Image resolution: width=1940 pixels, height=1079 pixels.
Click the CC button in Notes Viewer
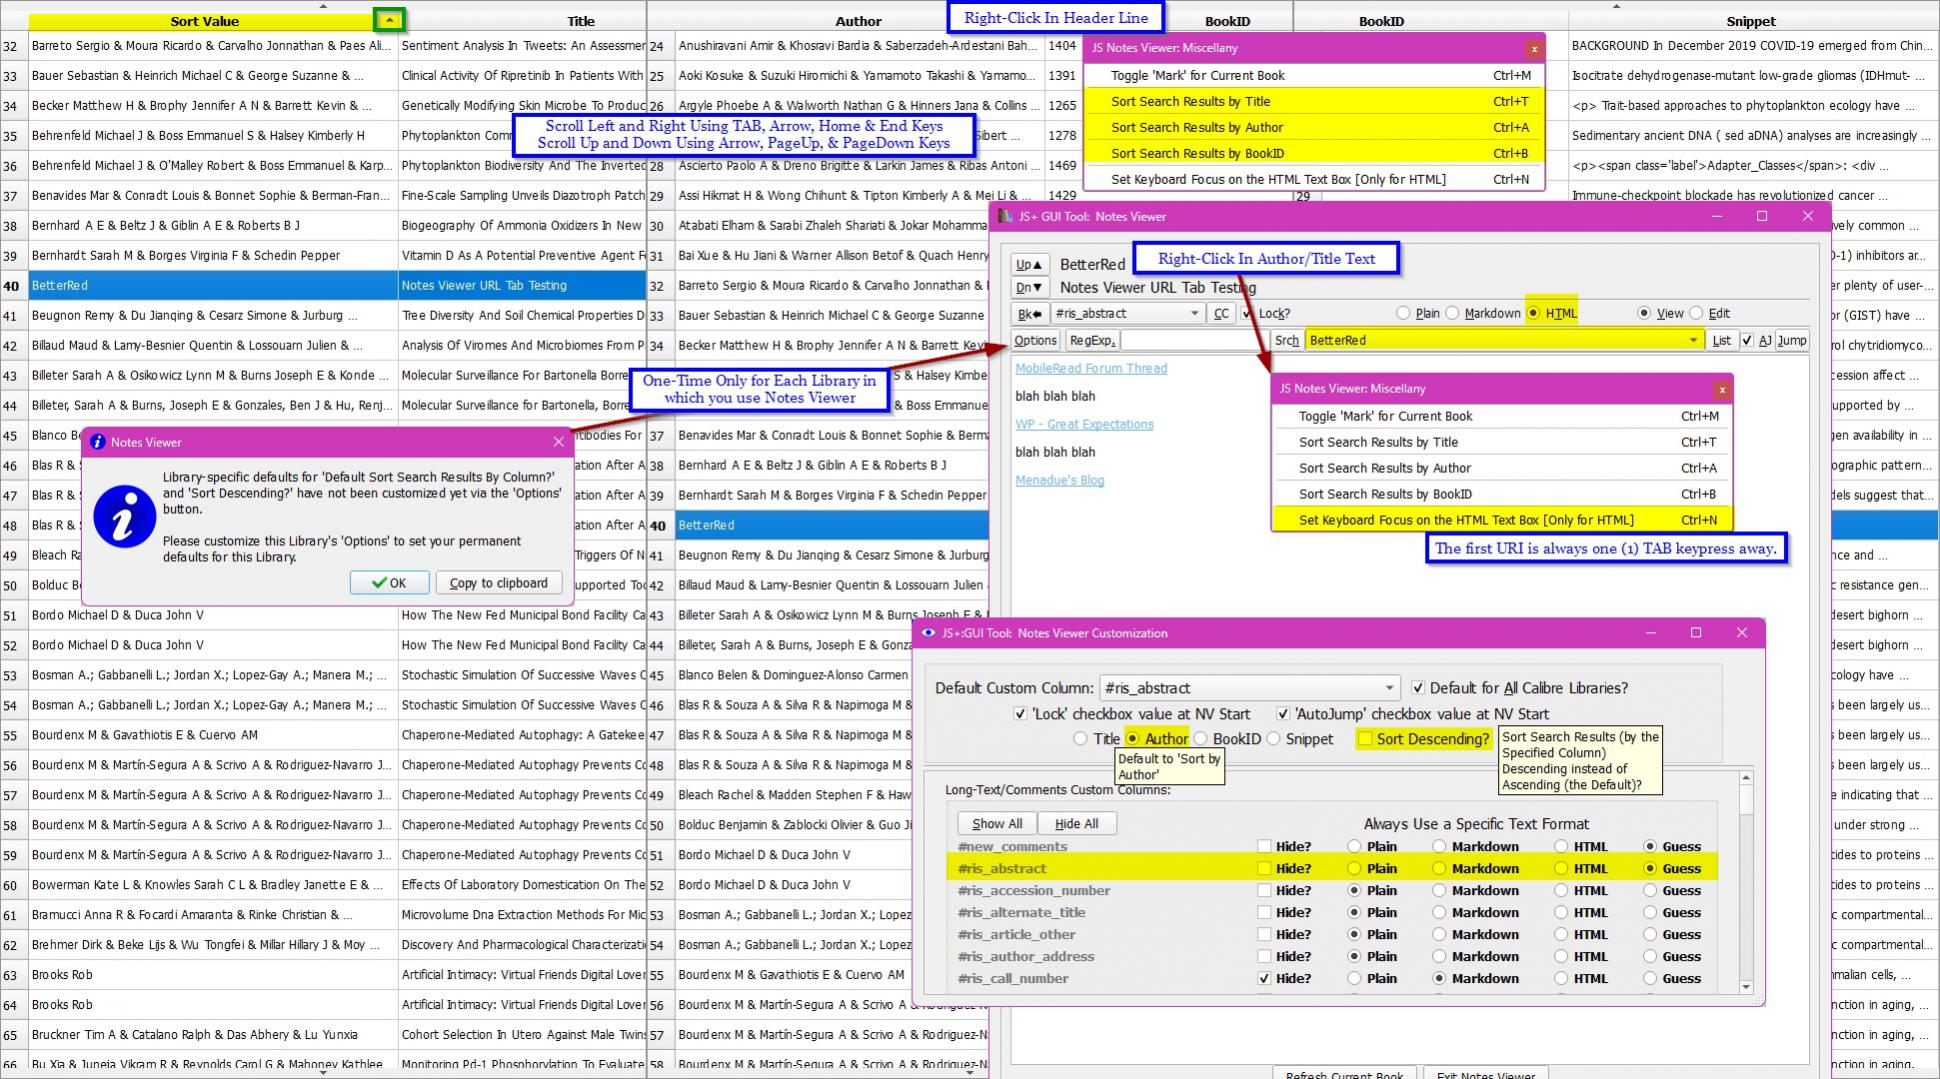coord(1221,314)
